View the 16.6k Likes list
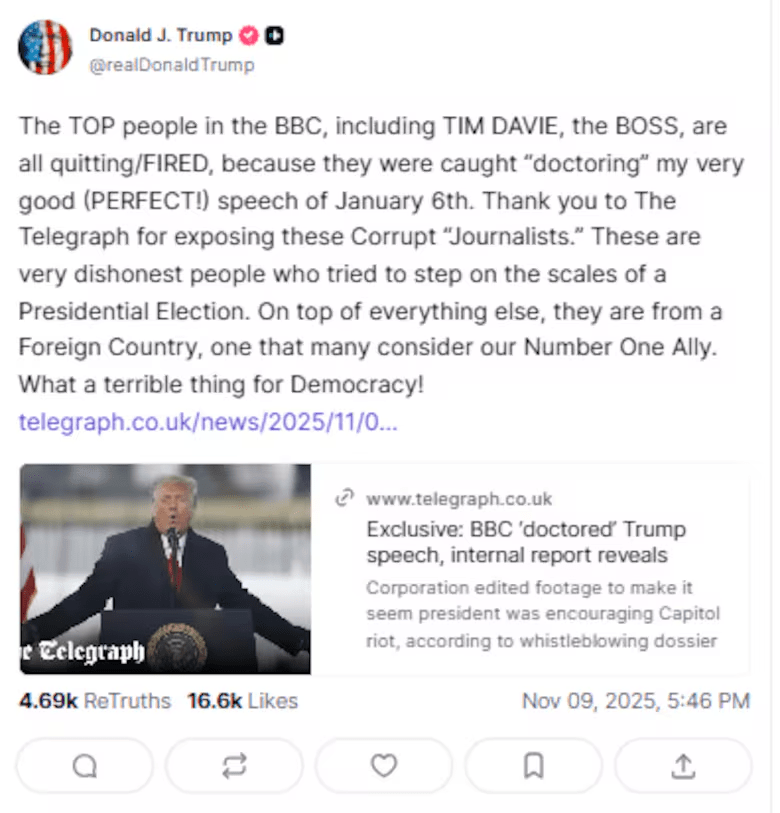The width and height of the screenshot is (780, 813). (x=242, y=701)
